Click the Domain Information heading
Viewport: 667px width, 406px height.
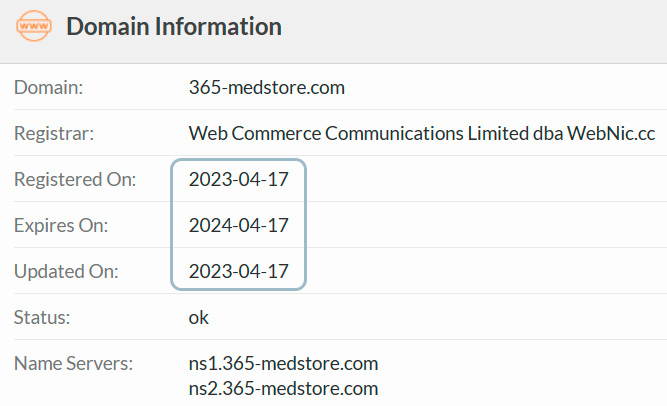click(x=174, y=26)
